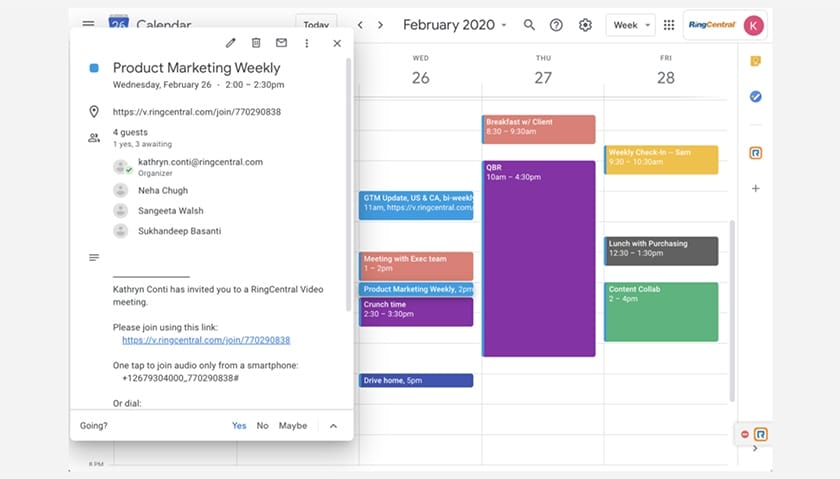Open GTM Update bi-weekly event
Screen dimensions: 840x479
(416, 205)
